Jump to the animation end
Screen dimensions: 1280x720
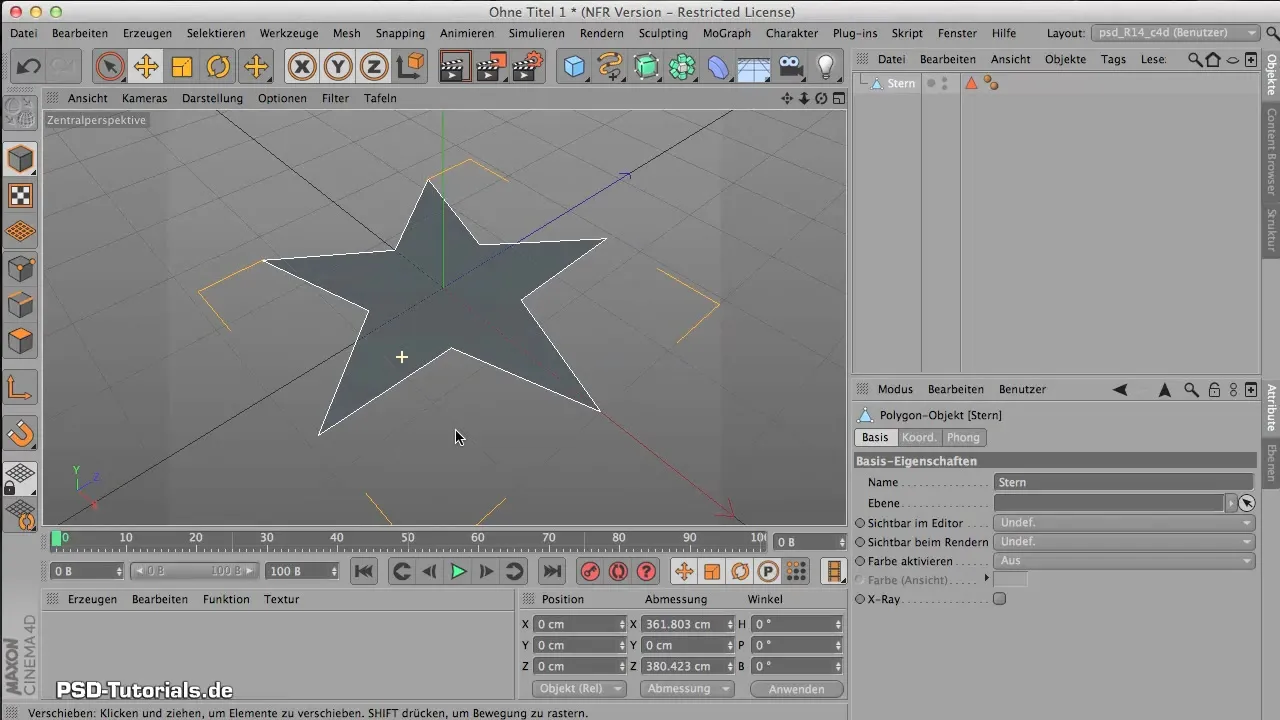click(x=551, y=571)
